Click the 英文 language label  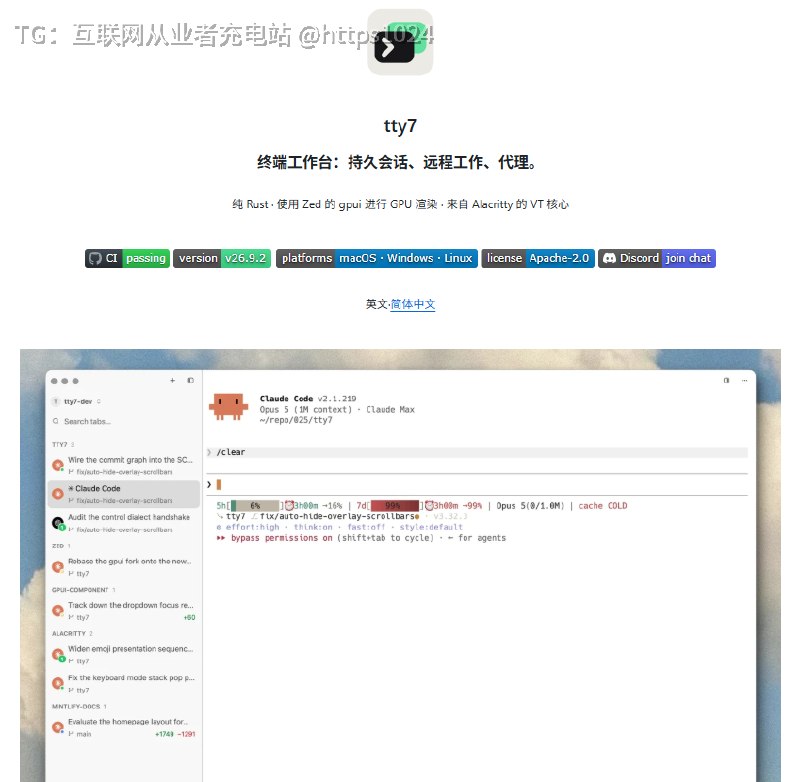tap(377, 304)
